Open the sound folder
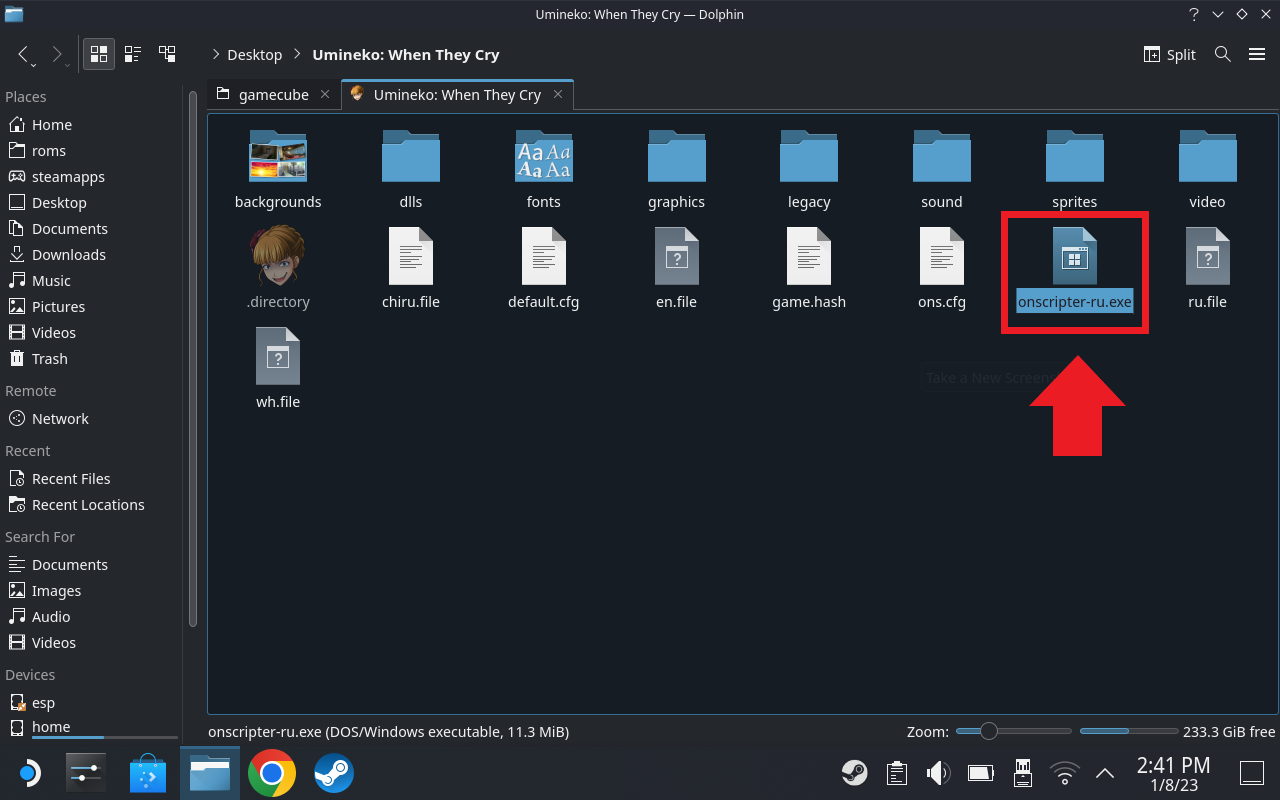This screenshot has height=800, width=1280. [942, 169]
